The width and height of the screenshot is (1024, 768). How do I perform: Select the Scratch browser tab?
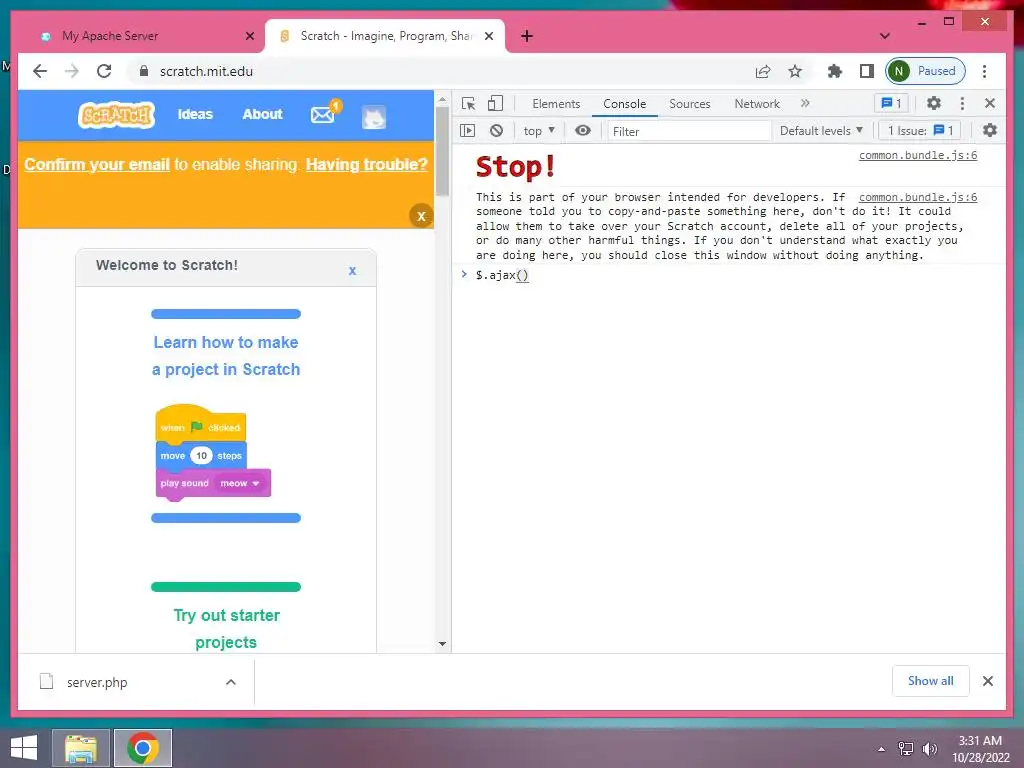pos(385,36)
